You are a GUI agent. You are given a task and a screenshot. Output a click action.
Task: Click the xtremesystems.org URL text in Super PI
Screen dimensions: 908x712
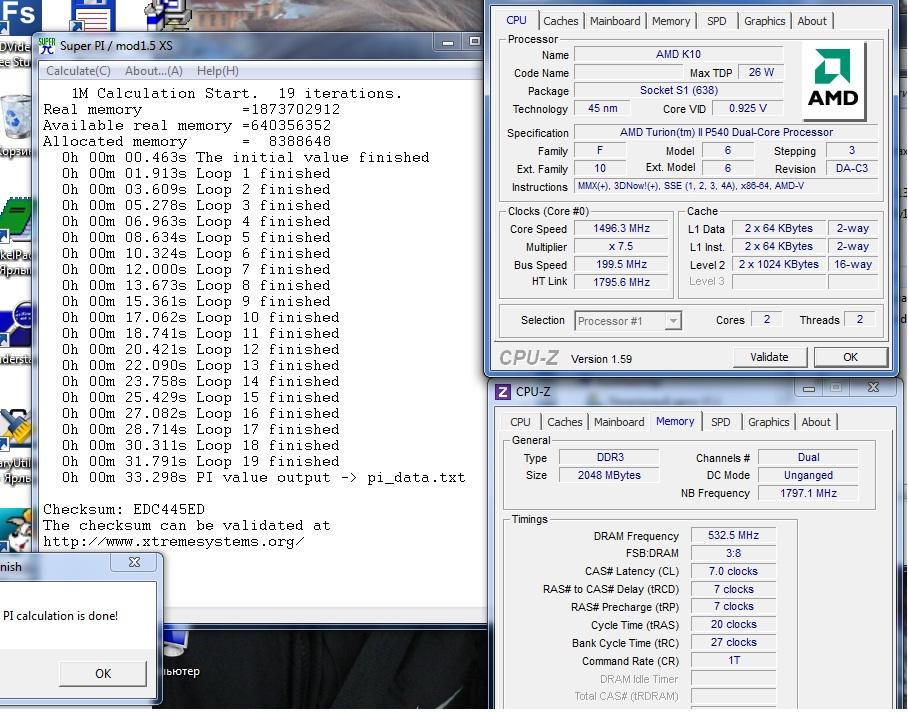click(174, 542)
